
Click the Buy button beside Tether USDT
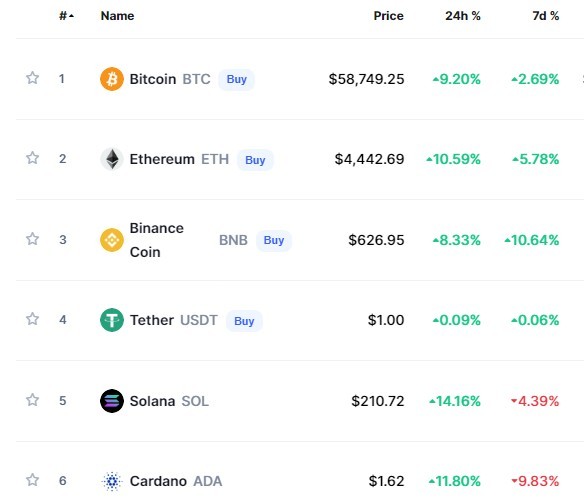(x=244, y=321)
